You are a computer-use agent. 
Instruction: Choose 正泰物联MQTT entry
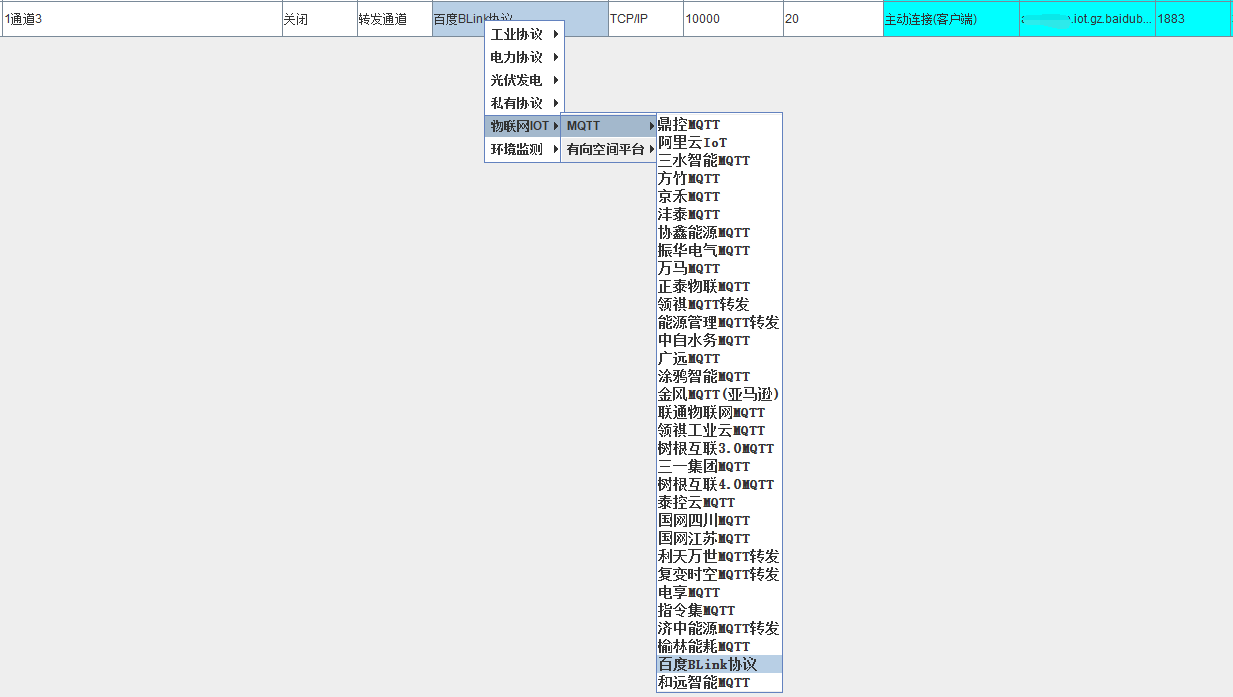point(719,286)
